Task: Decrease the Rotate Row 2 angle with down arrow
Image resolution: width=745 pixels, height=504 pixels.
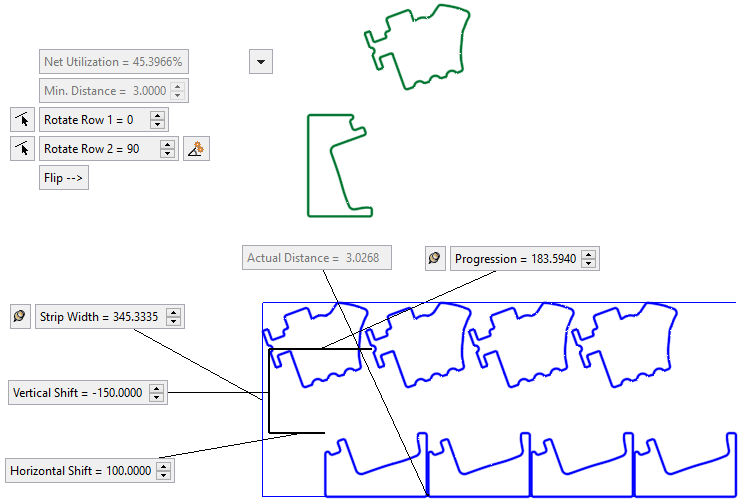Action: (x=167, y=153)
